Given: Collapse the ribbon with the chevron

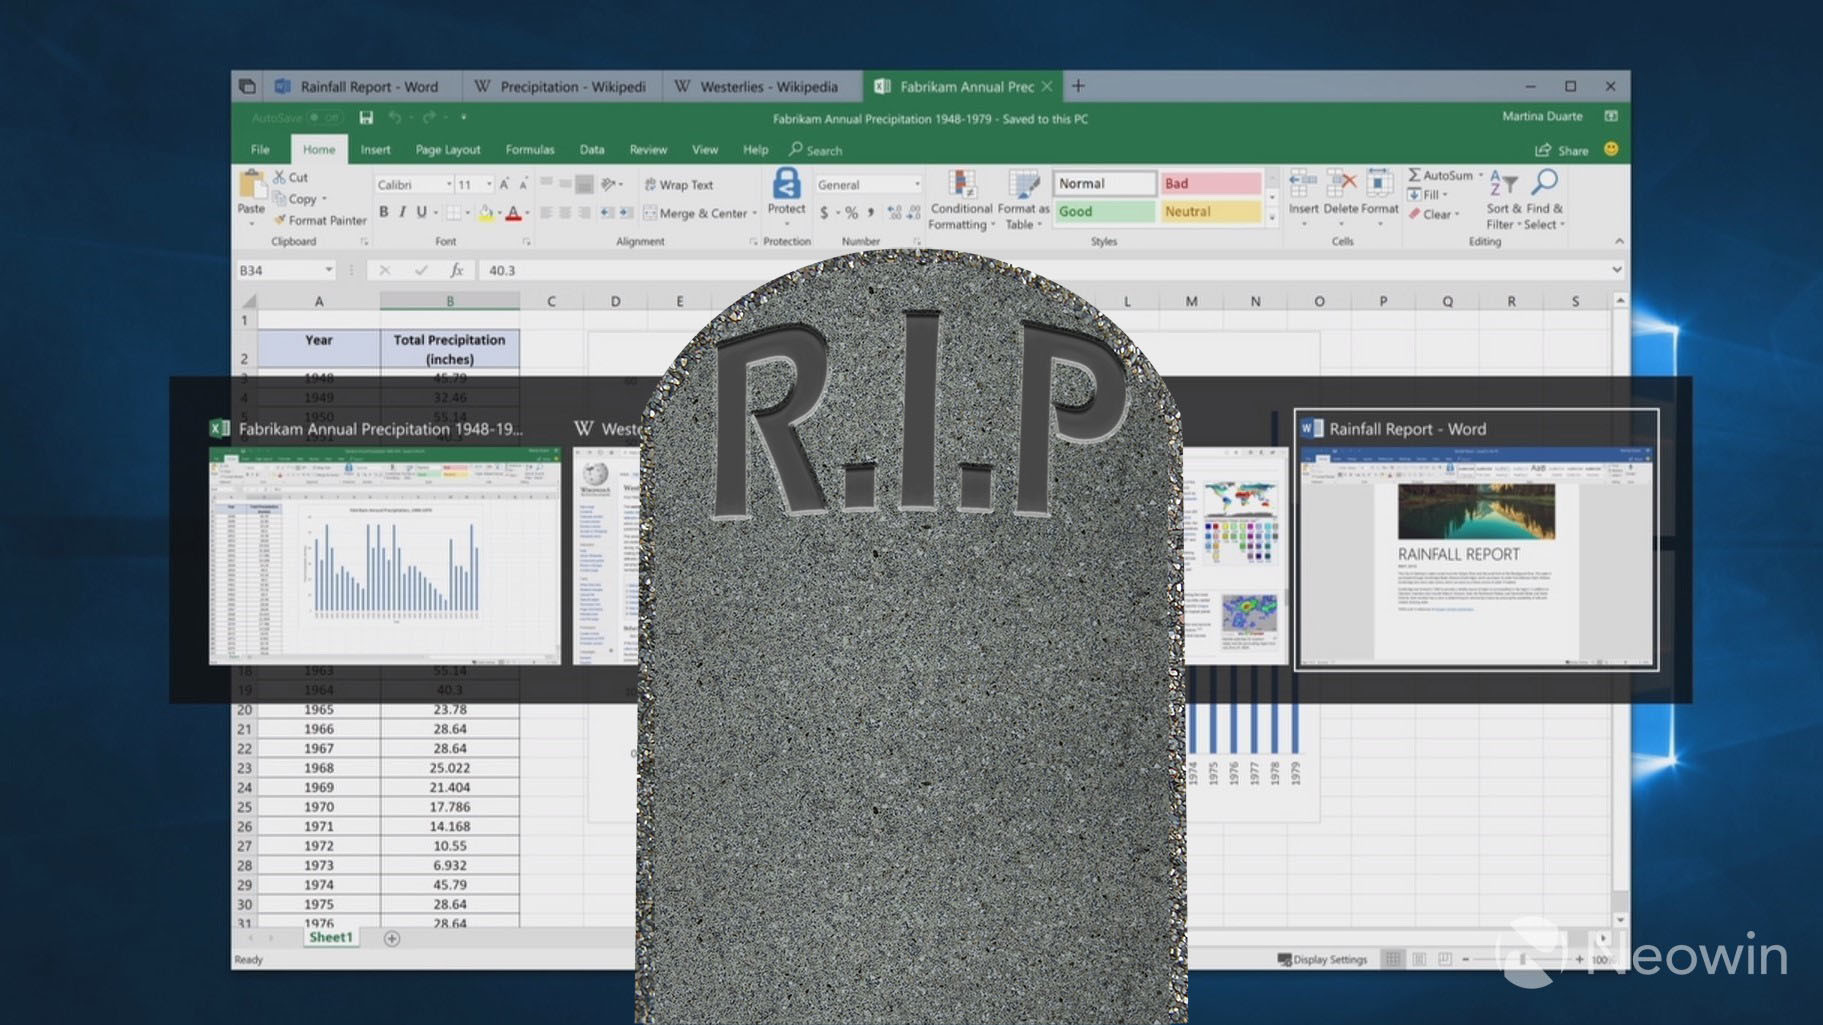Looking at the screenshot, I should pos(1618,241).
